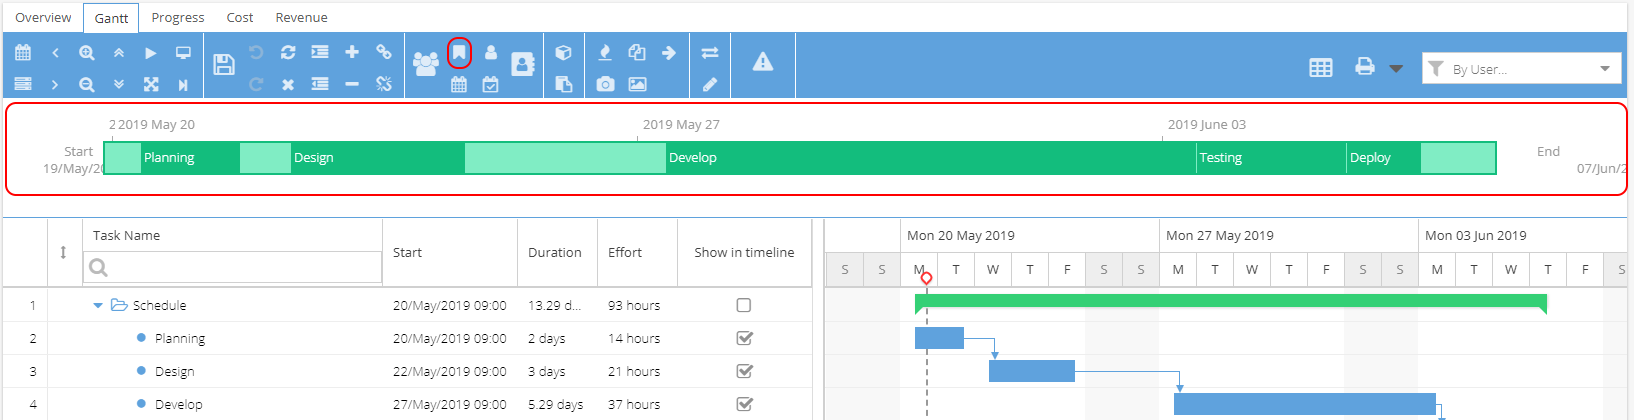Toggle Show in timeline for Schedule
The height and width of the screenshot is (420, 1634).
tap(744, 305)
